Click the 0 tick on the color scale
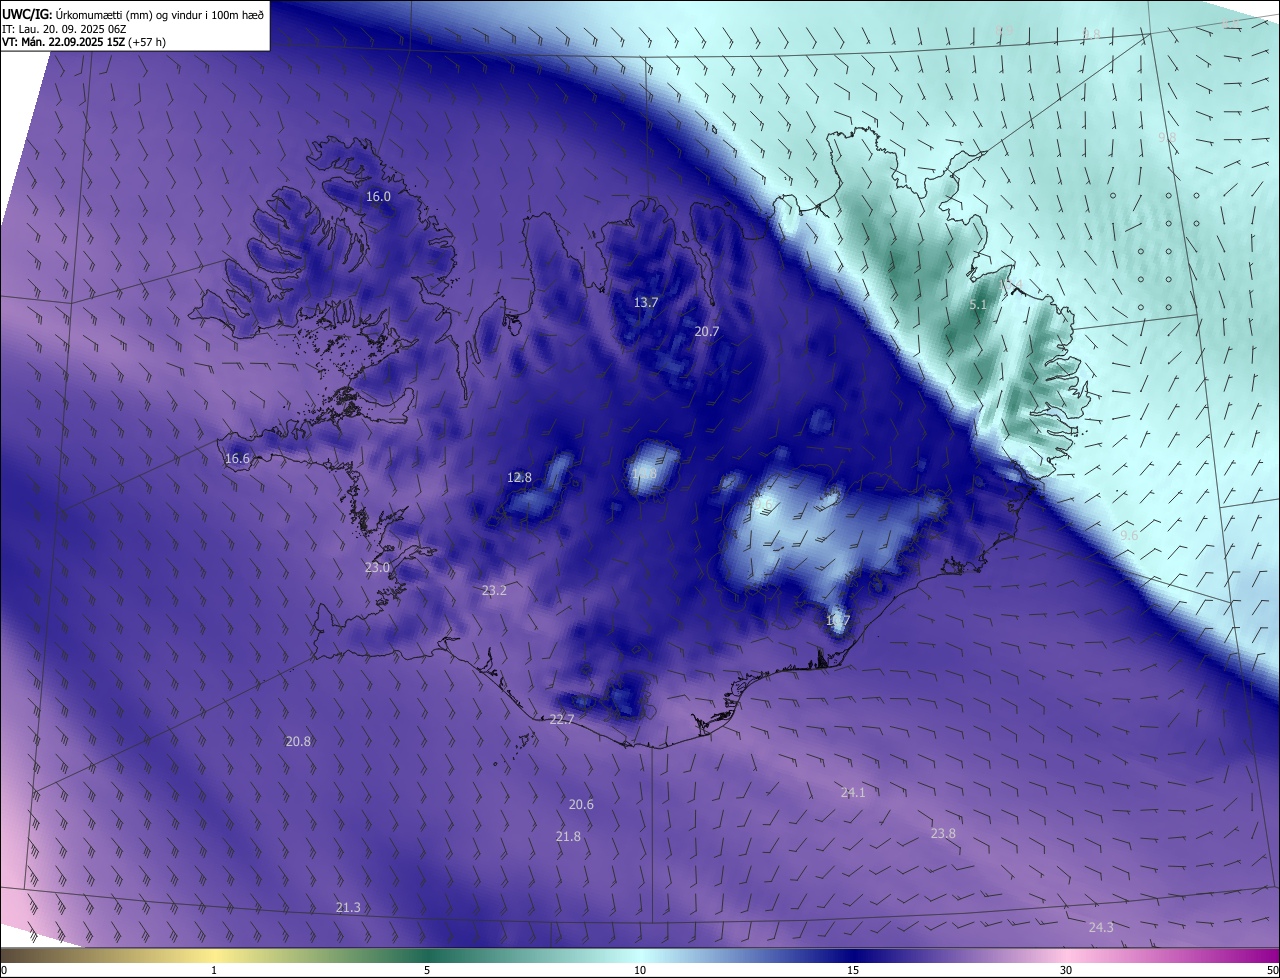The height and width of the screenshot is (978, 1280). coord(4,971)
